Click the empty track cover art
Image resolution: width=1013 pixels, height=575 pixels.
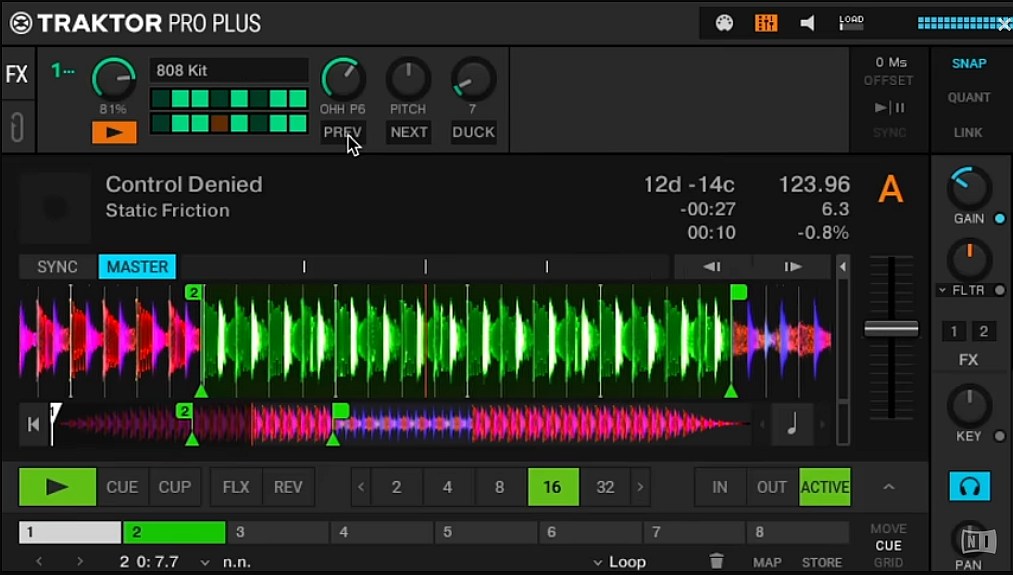click(55, 207)
